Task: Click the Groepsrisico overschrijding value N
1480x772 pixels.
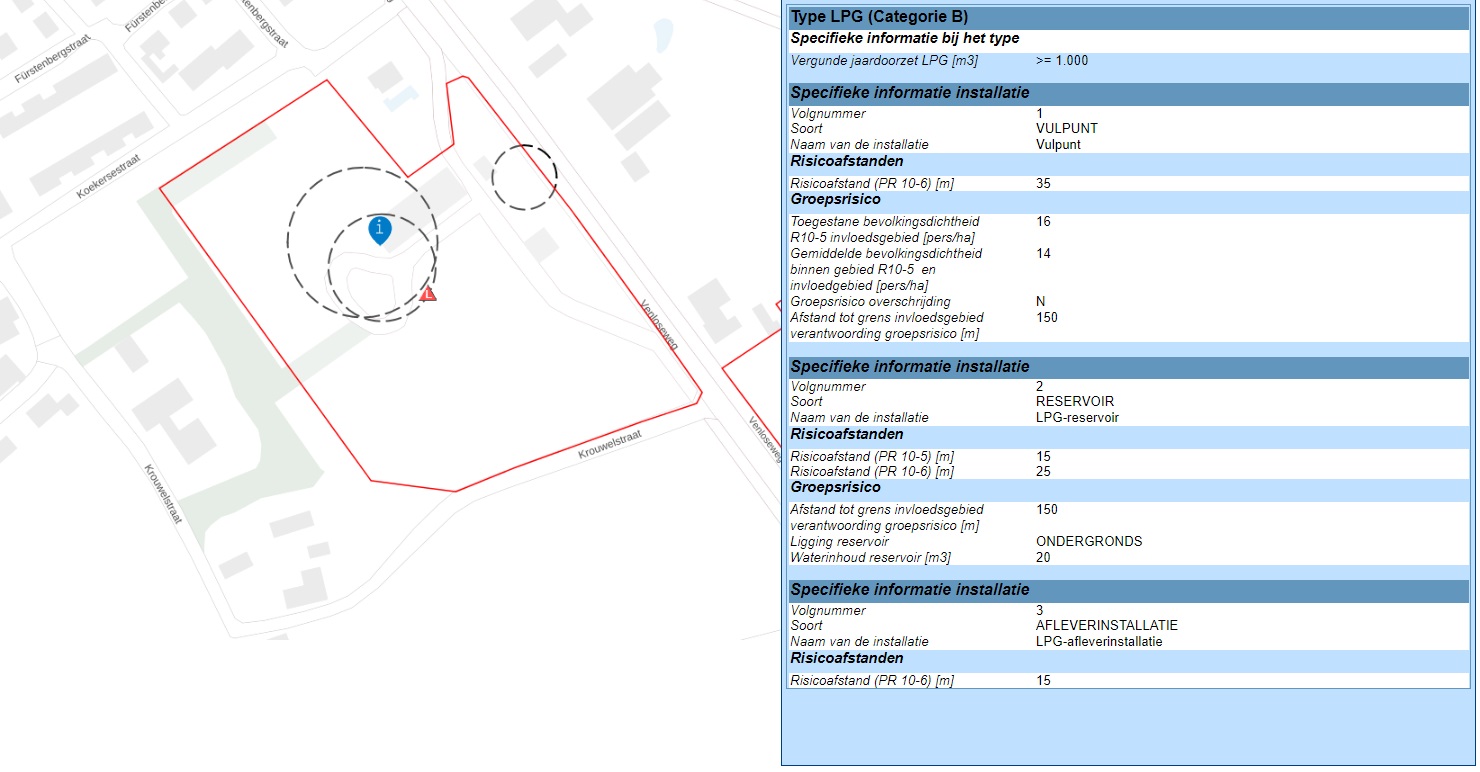Action: pos(1040,302)
